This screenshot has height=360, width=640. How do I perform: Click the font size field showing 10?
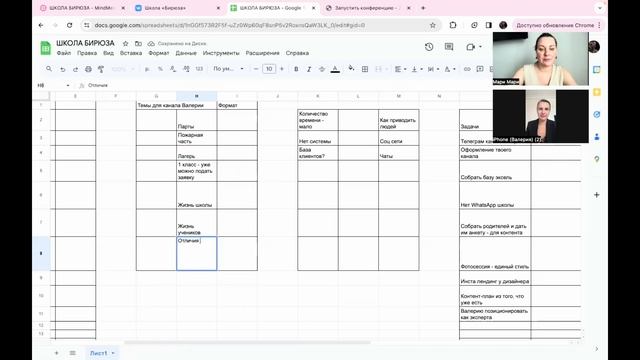269,69
